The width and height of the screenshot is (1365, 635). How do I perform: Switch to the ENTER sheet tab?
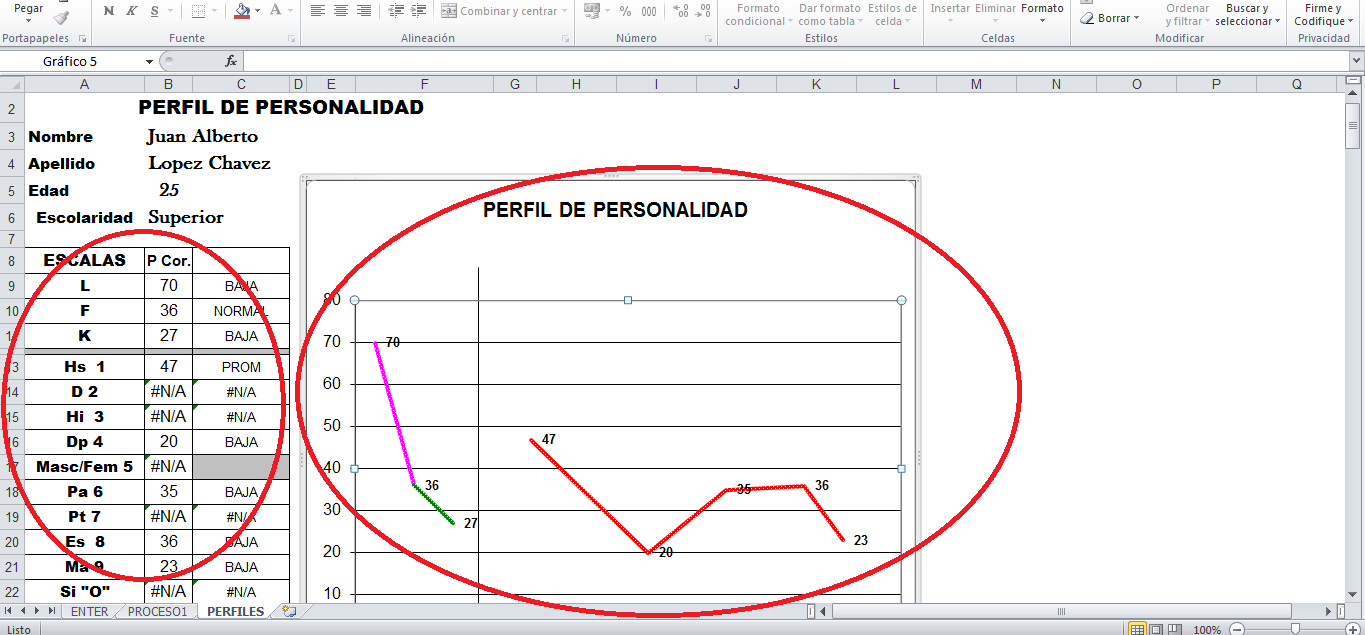pyautogui.click(x=89, y=611)
